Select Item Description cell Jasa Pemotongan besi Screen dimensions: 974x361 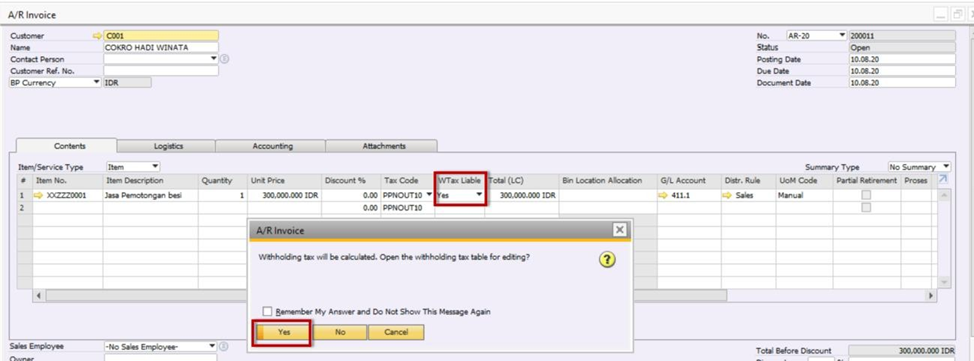click(x=150, y=195)
